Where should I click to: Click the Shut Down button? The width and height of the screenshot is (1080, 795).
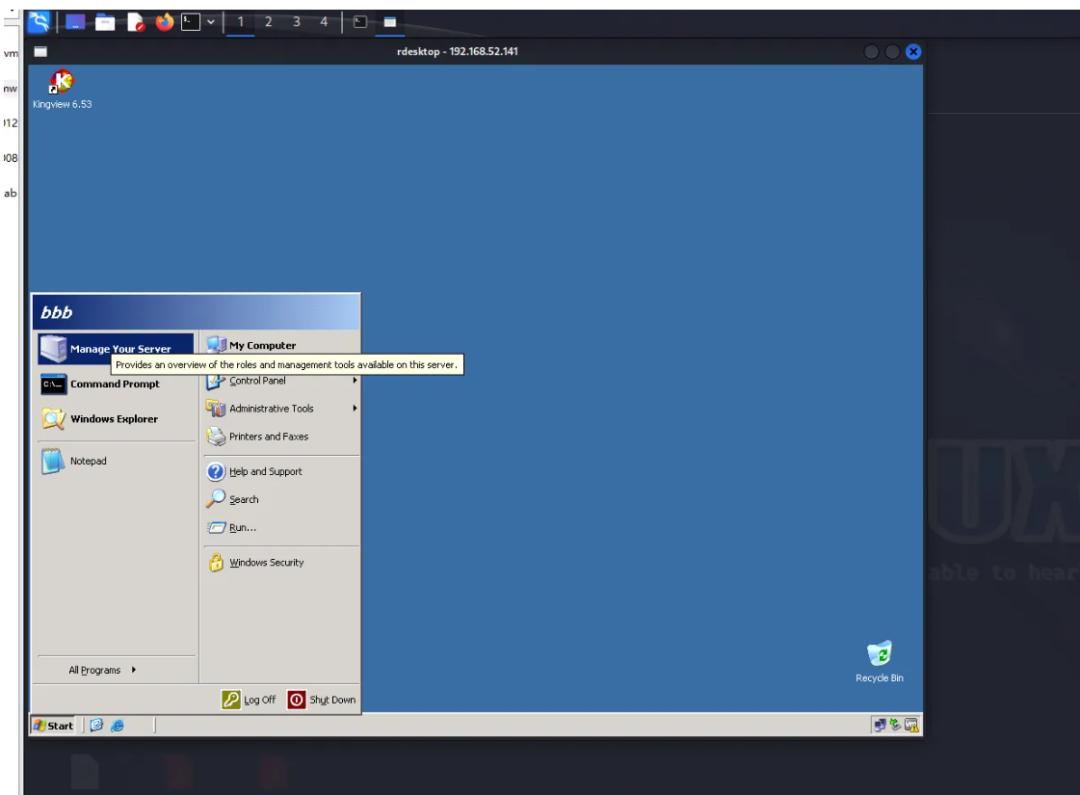click(x=322, y=699)
